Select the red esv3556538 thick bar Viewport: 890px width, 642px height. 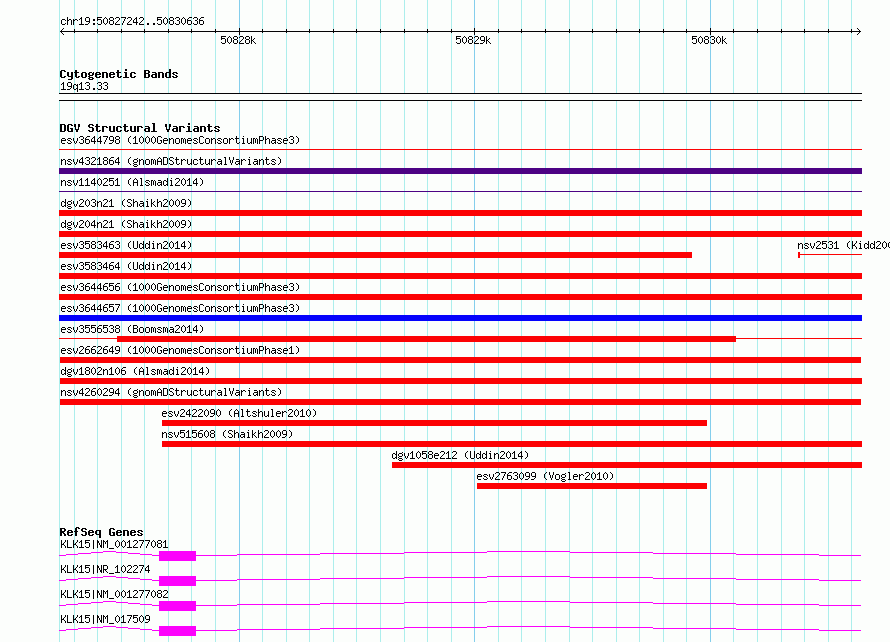click(x=426, y=339)
